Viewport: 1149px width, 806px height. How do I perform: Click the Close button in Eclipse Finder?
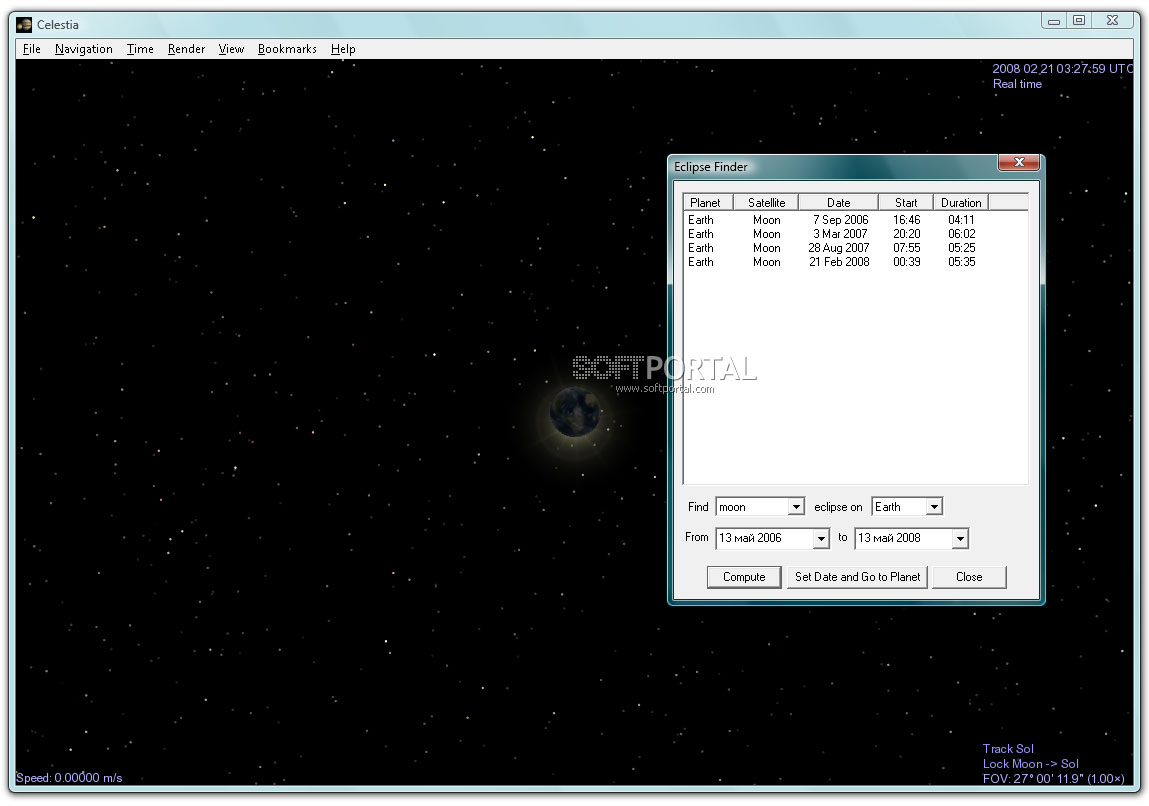[969, 577]
